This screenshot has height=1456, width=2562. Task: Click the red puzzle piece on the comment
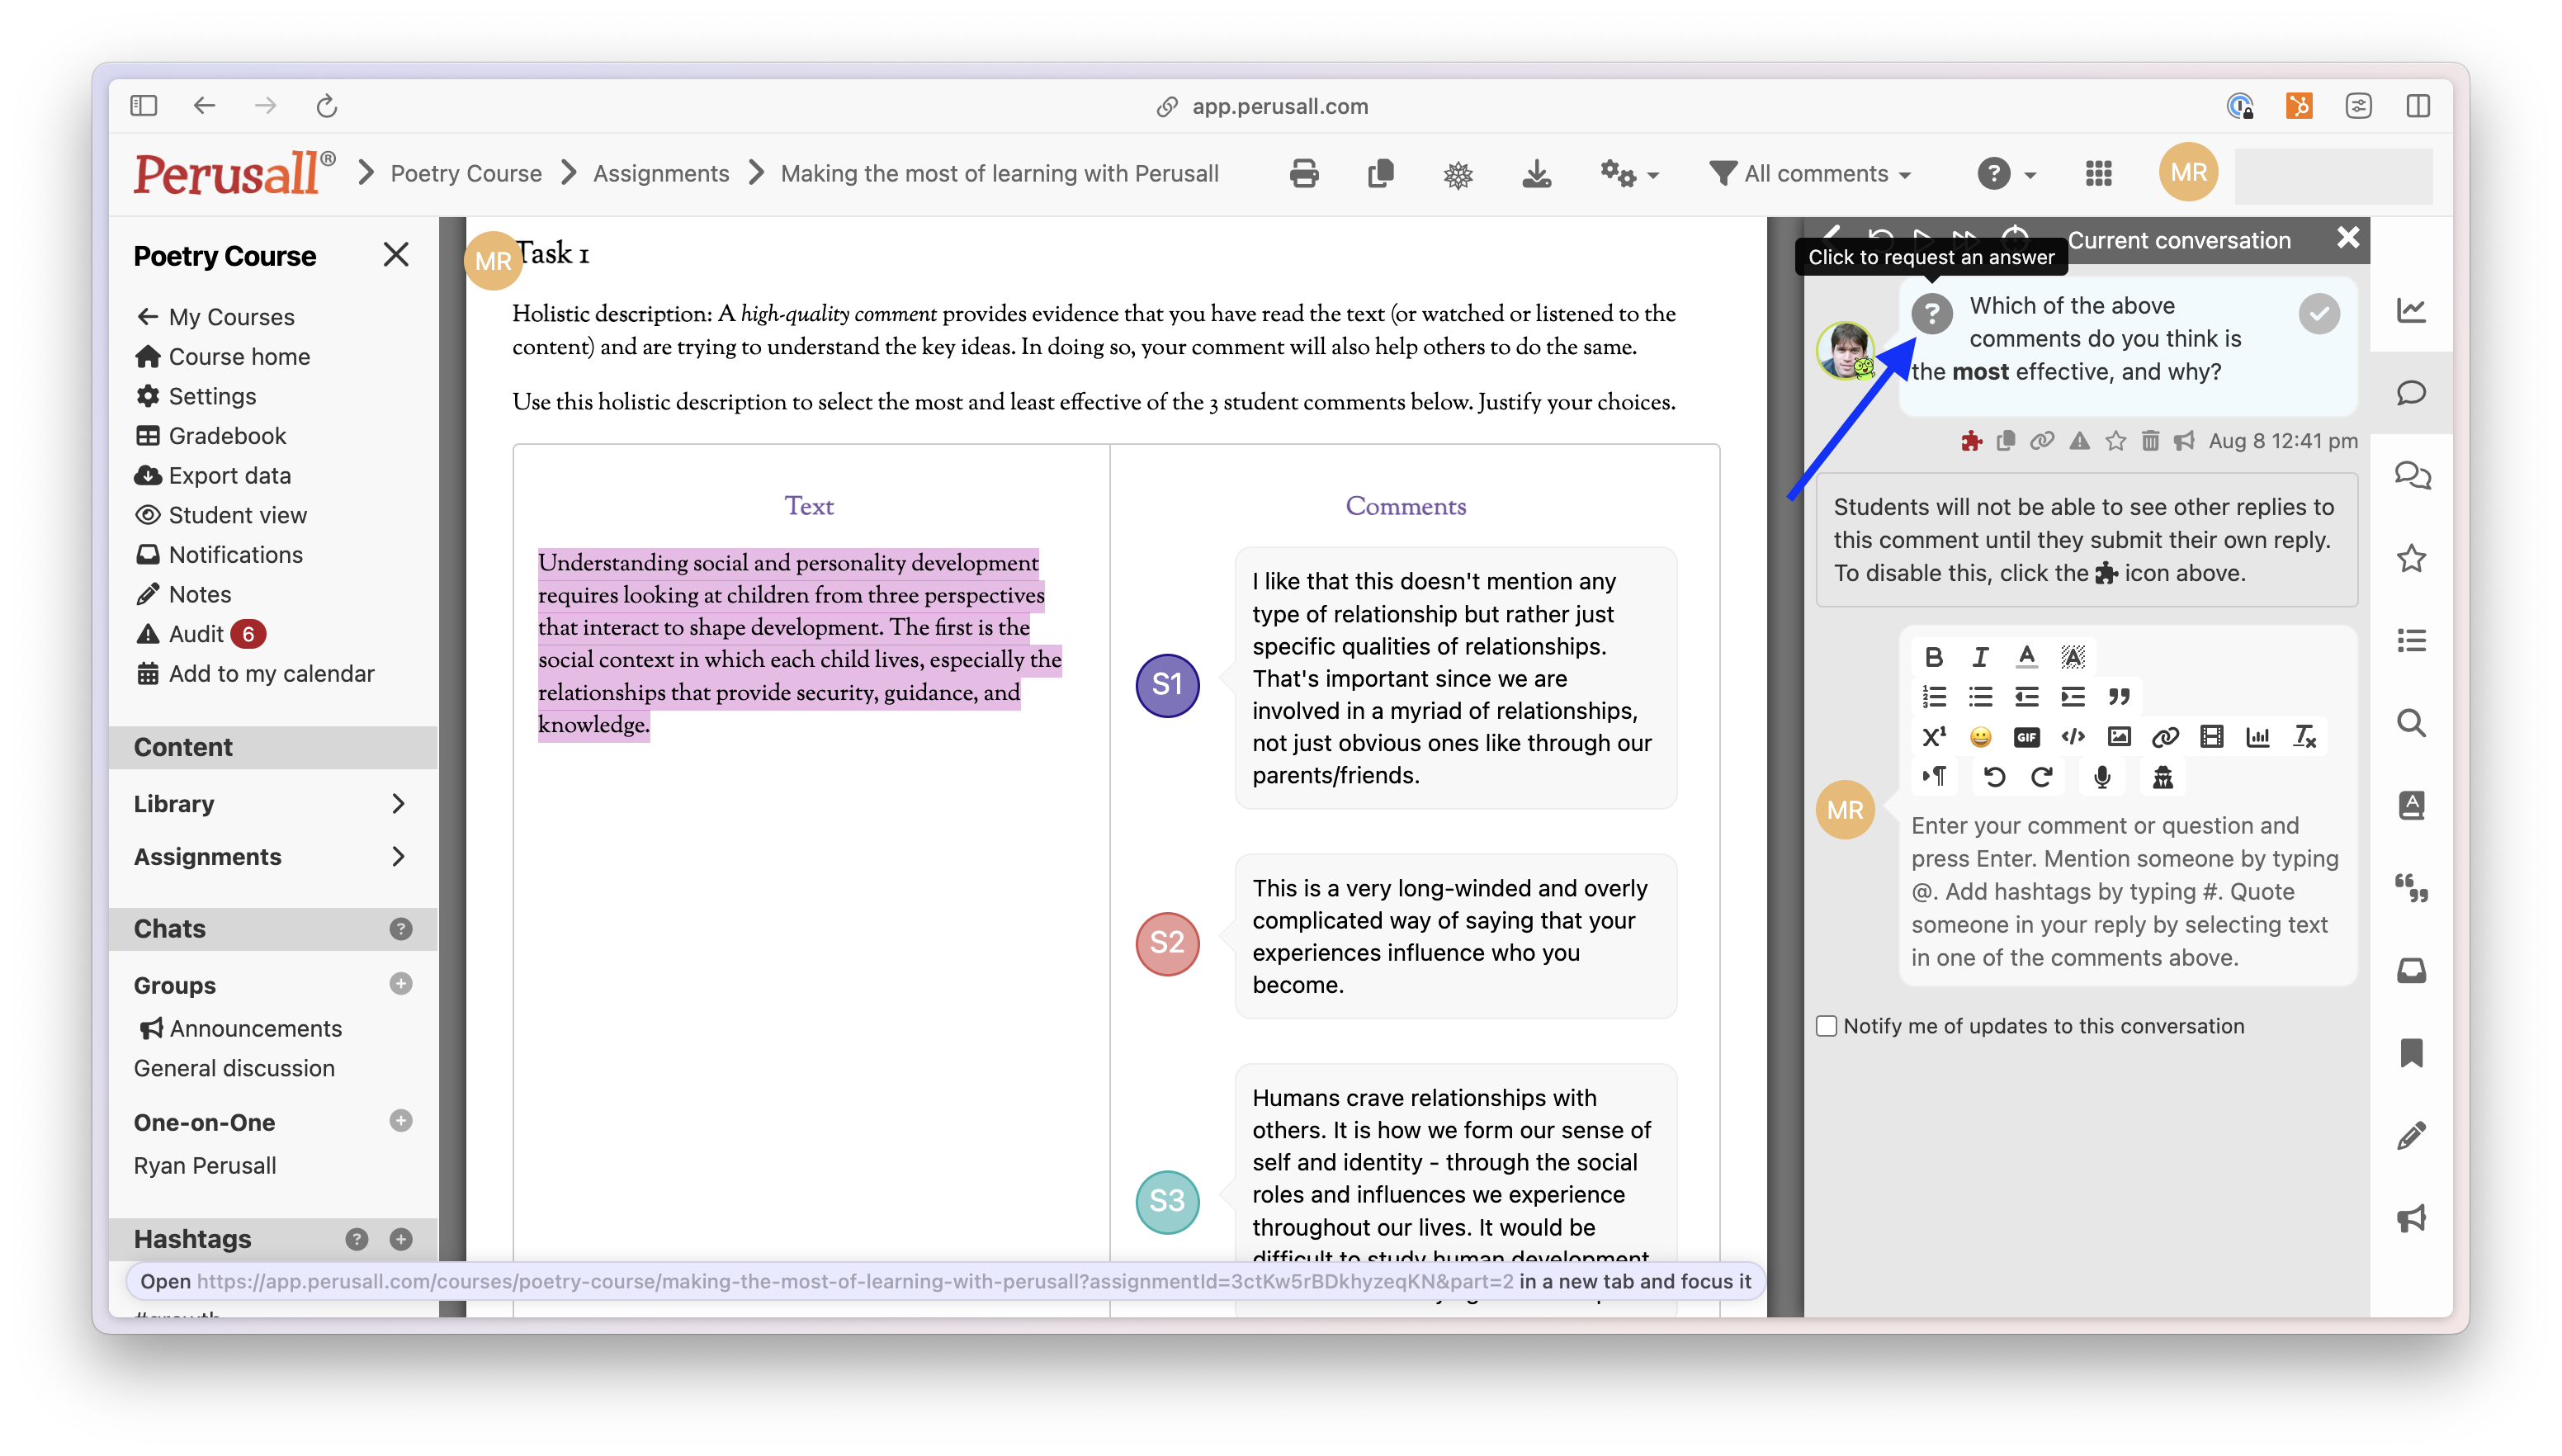click(x=1972, y=440)
